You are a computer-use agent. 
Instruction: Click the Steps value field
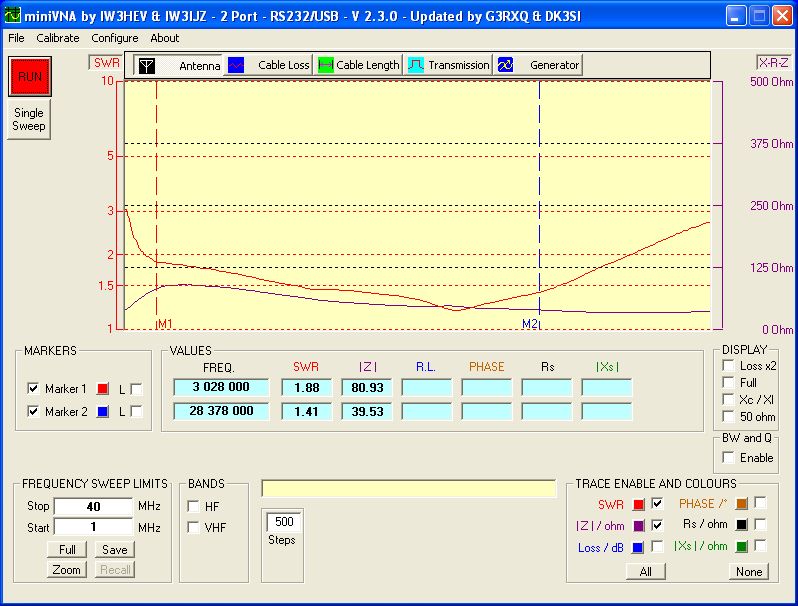[284, 522]
